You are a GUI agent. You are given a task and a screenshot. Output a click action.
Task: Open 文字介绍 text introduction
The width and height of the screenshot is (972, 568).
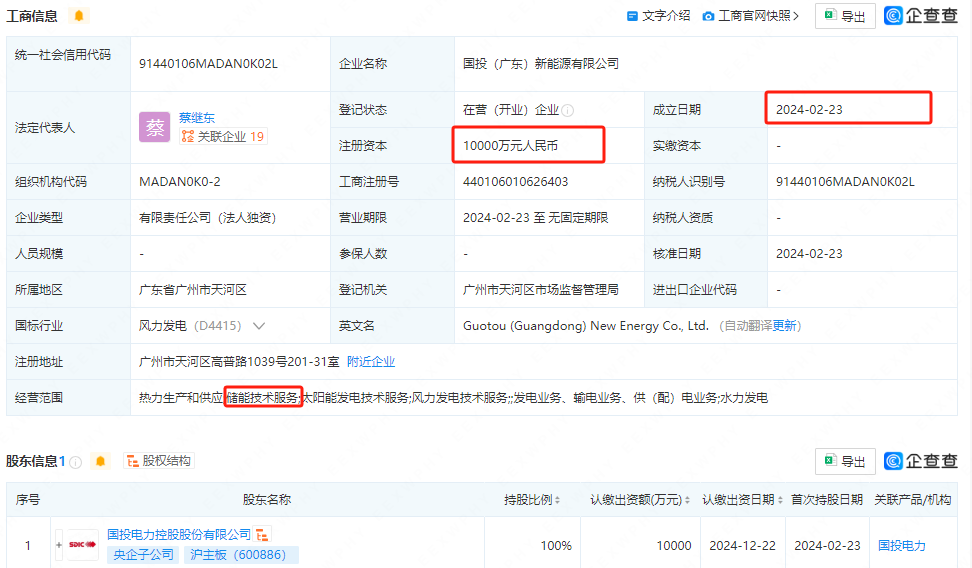(x=666, y=16)
